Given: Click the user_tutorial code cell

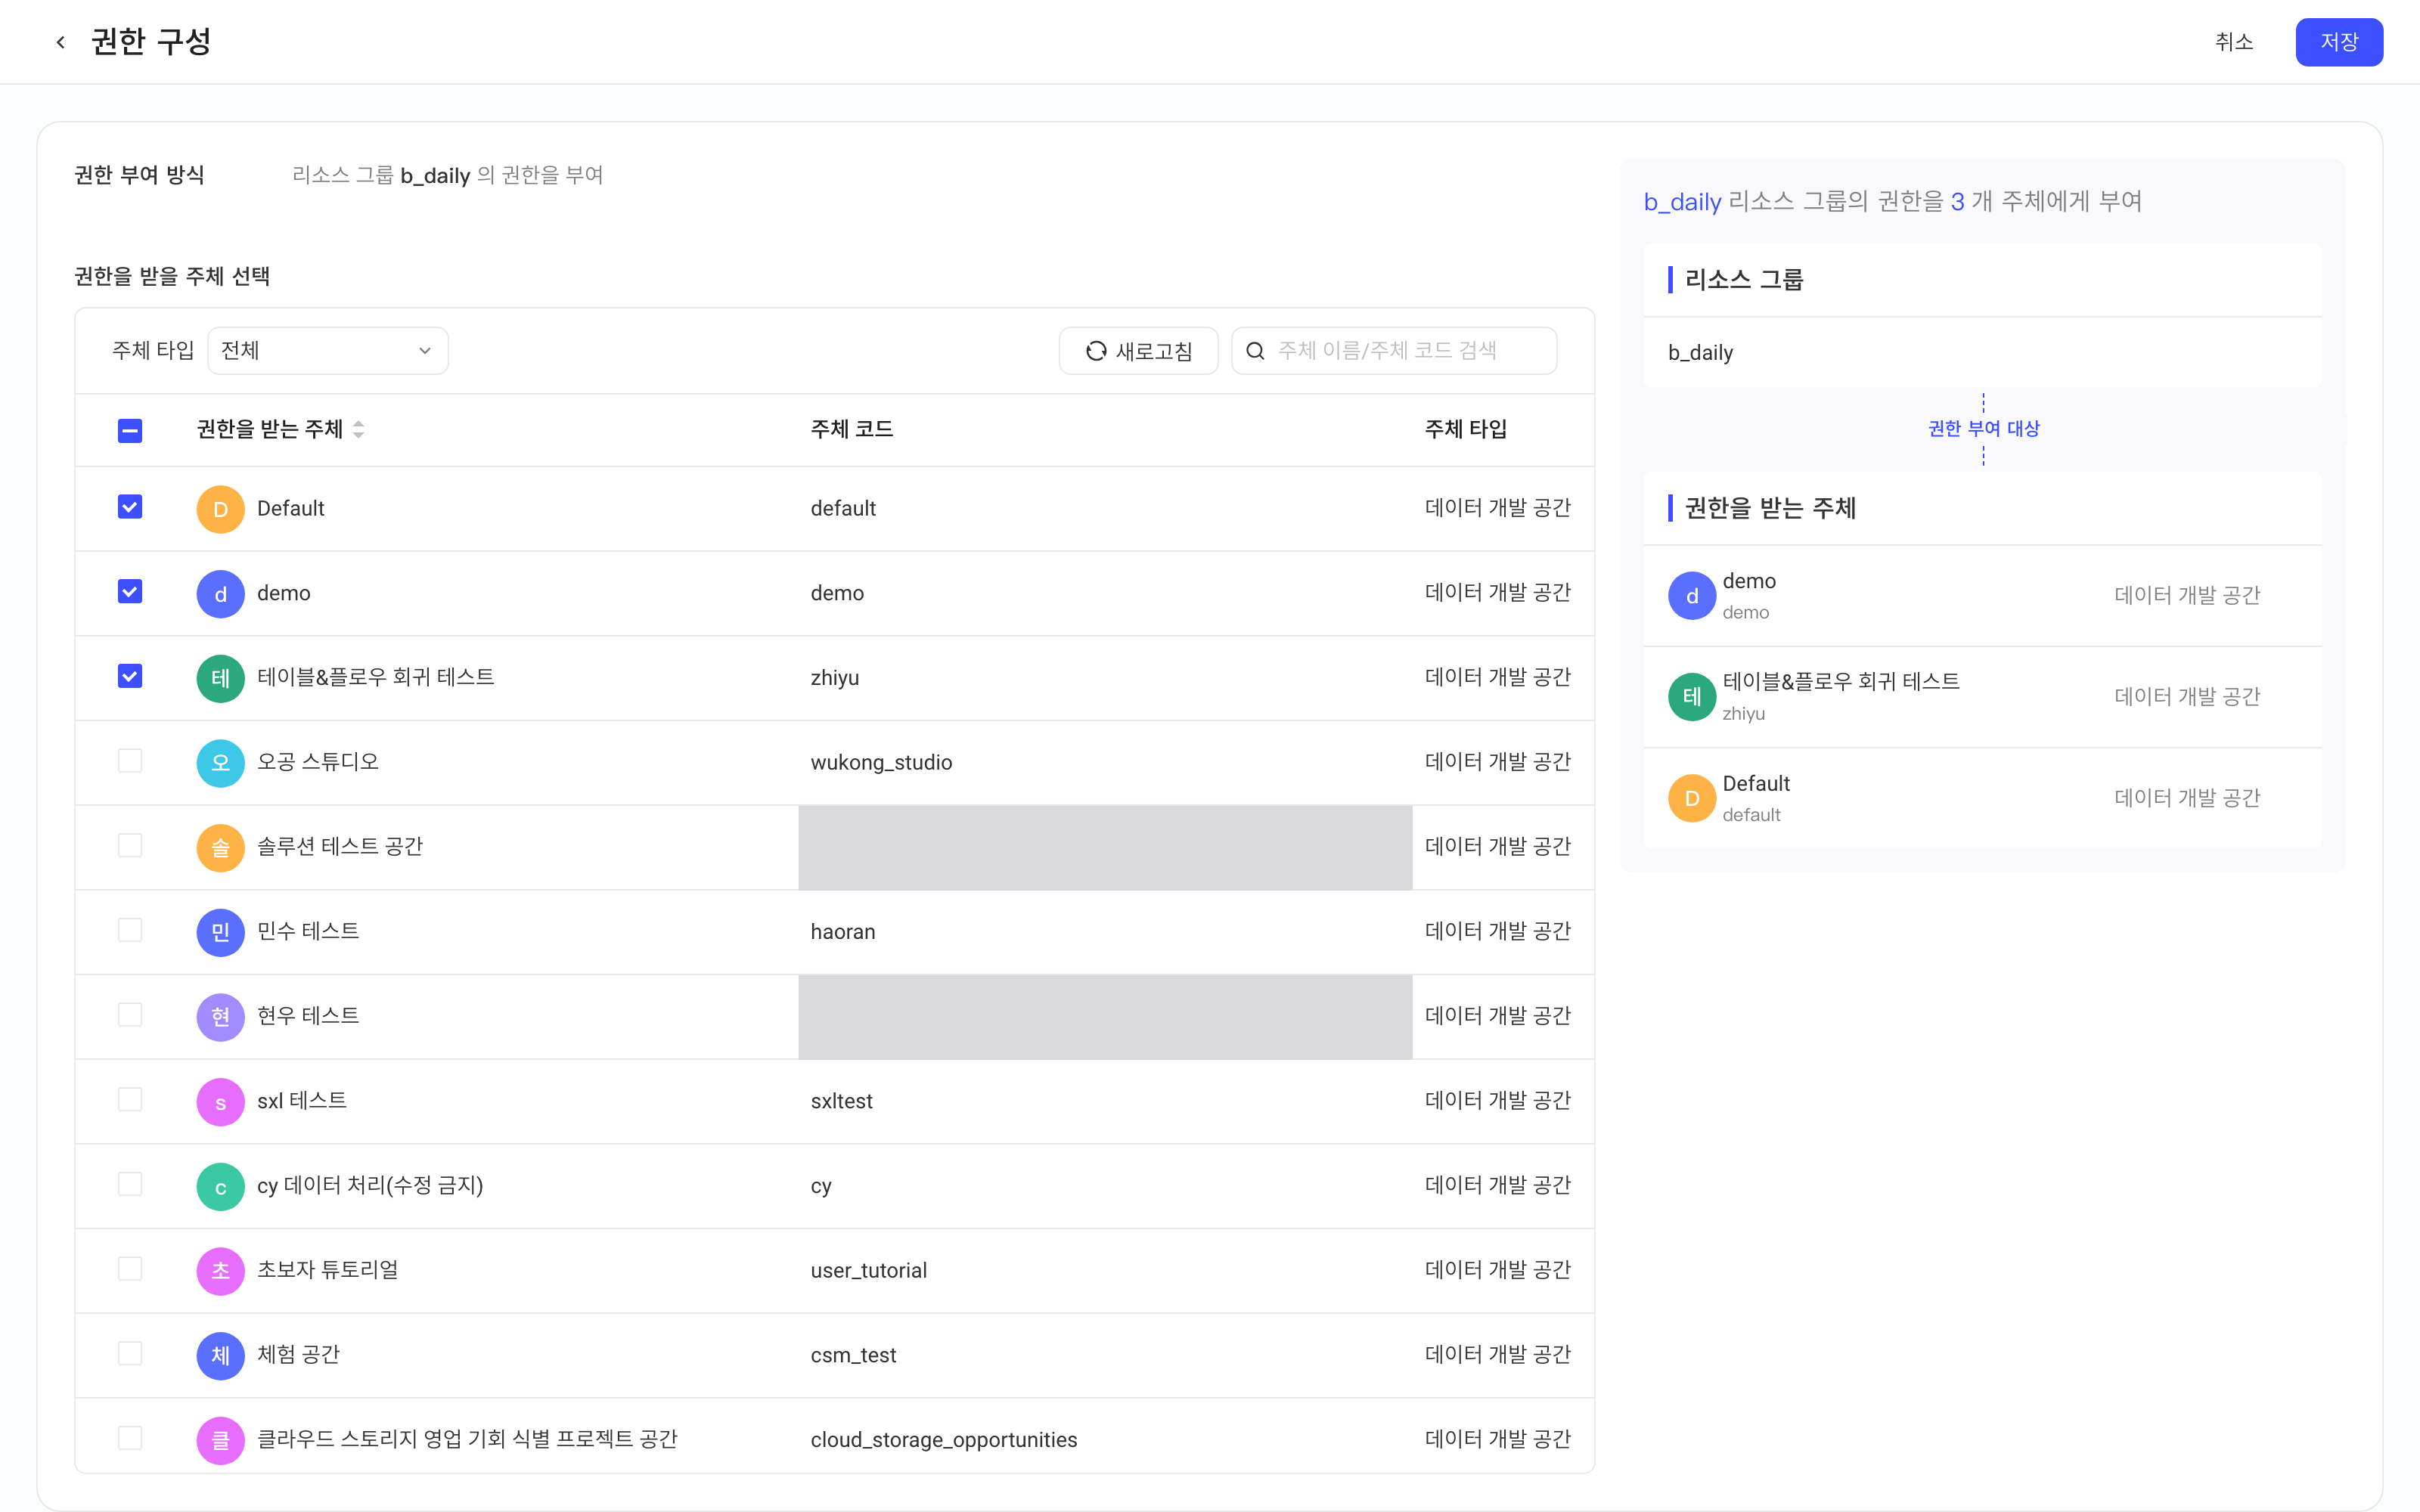Looking at the screenshot, I should 869,1271.
